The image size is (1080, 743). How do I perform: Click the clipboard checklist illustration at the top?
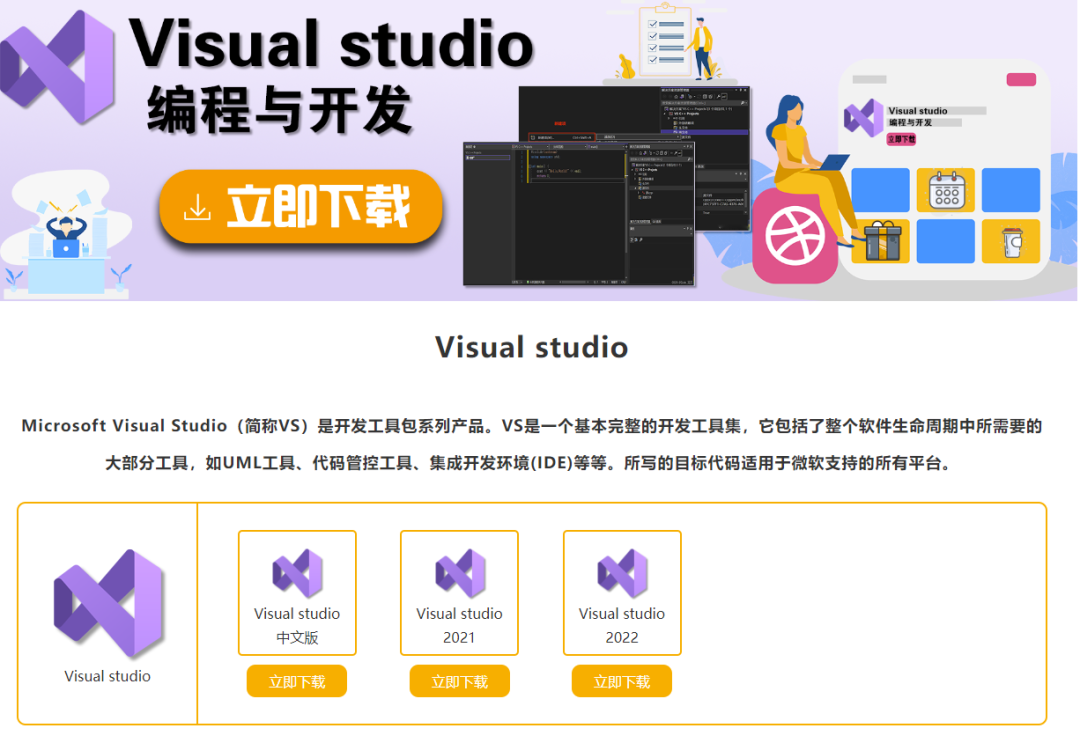[665, 40]
